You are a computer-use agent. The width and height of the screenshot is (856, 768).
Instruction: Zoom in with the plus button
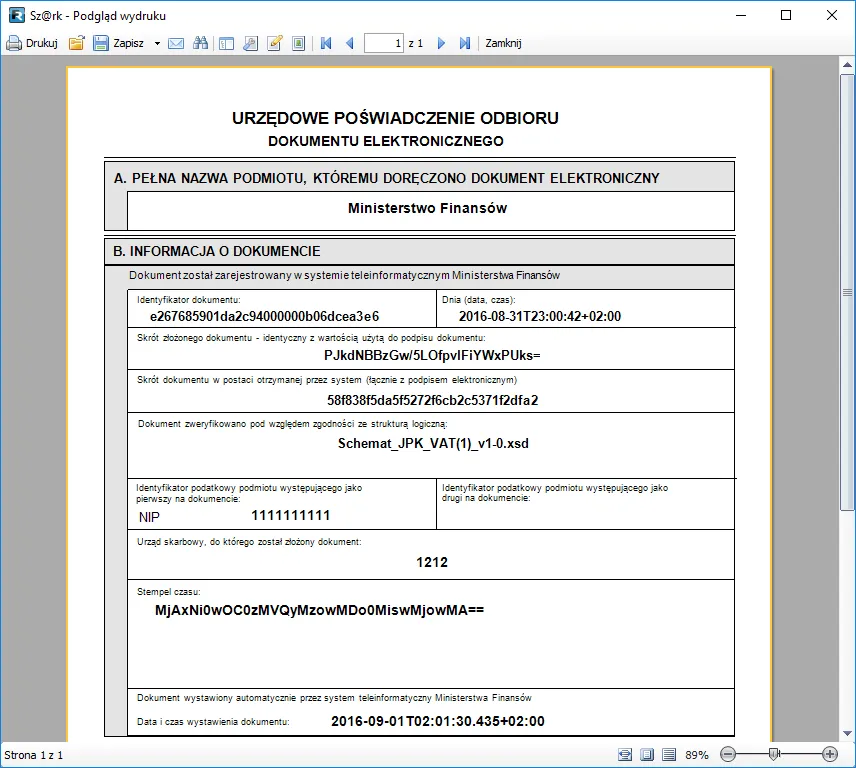(x=829, y=754)
